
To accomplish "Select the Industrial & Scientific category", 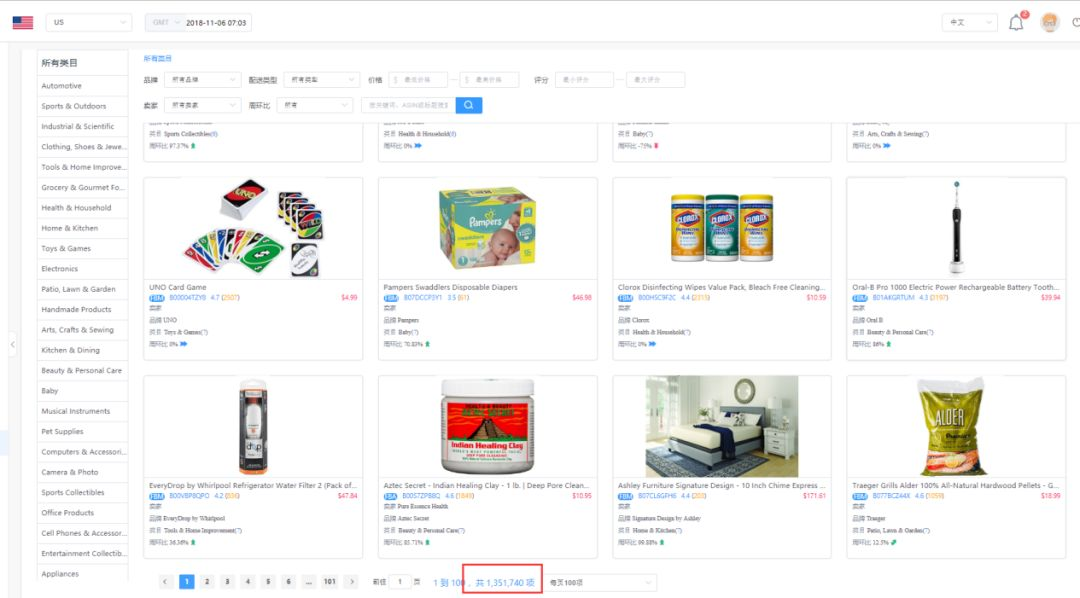I will [x=78, y=127].
